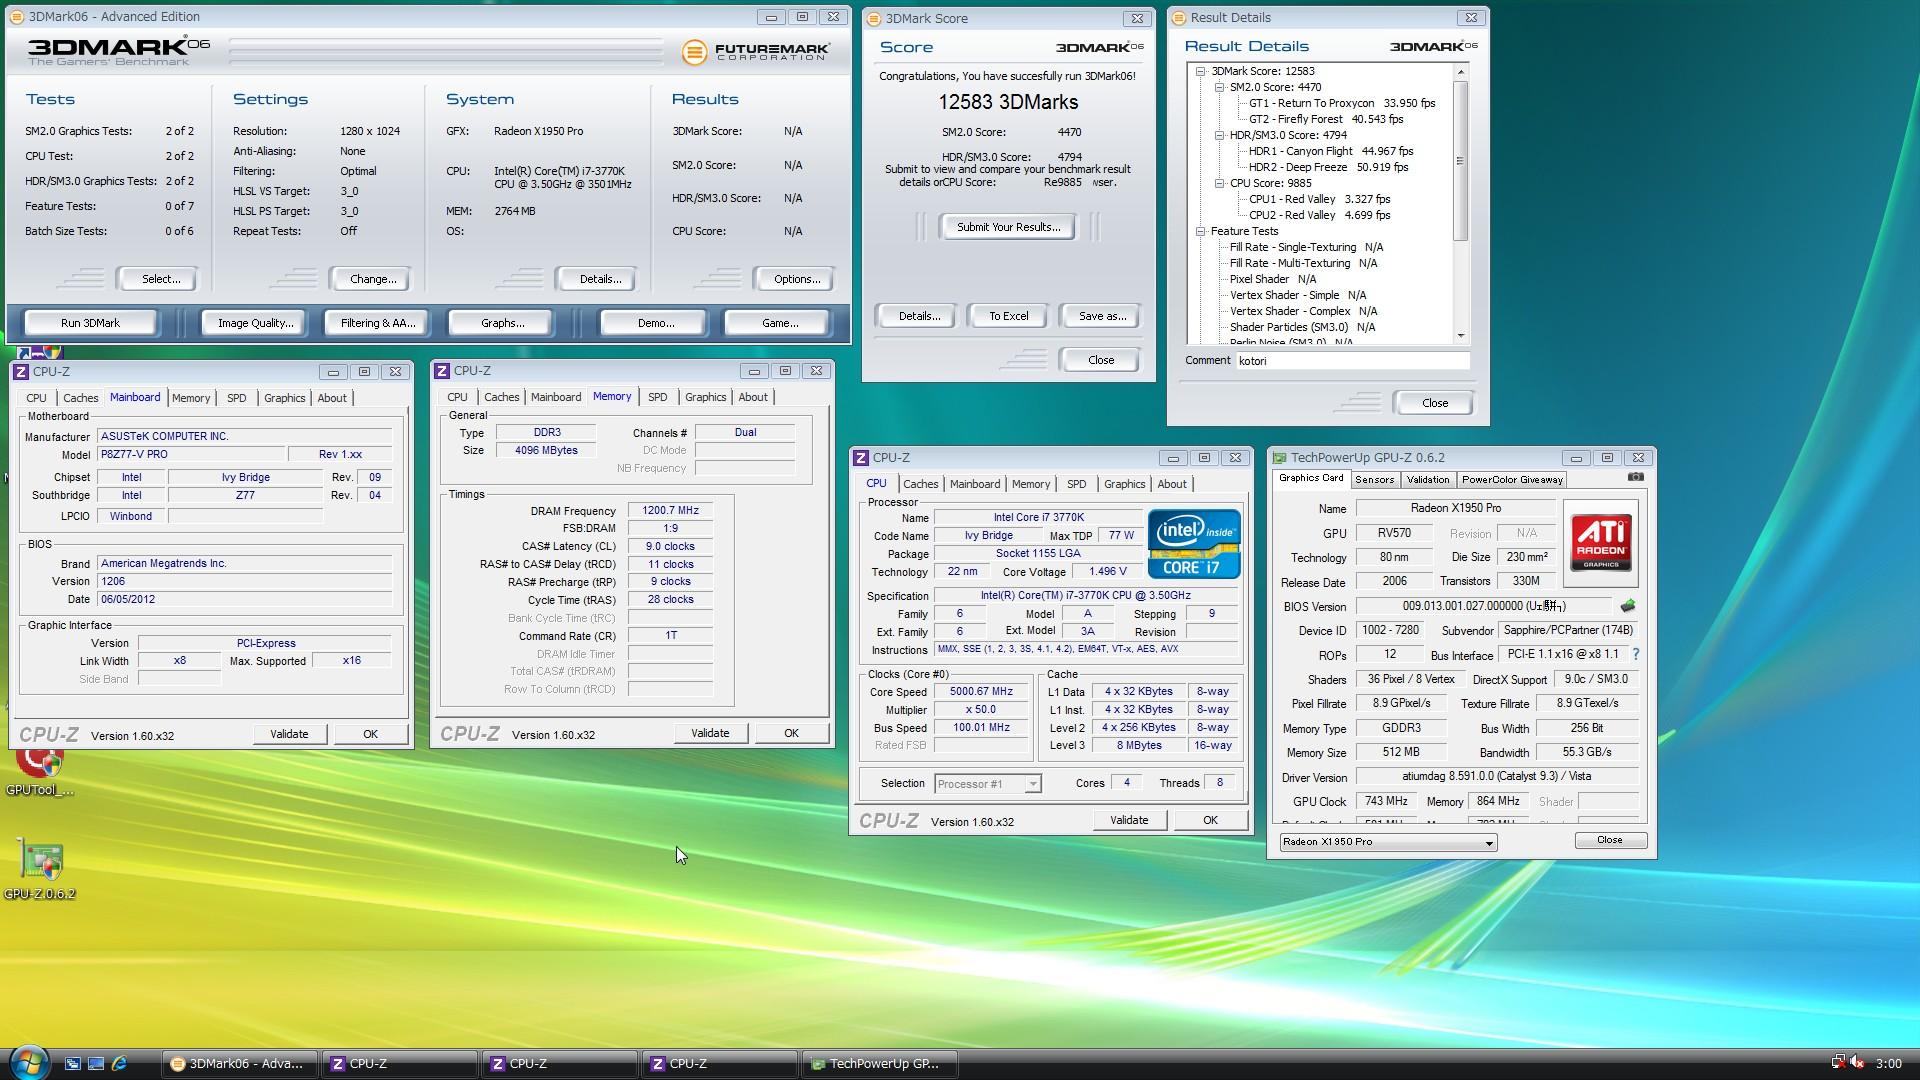Switch to the Validation tab in GPU-Z
This screenshot has height=1080, width=1920.
click(1427, 480)
